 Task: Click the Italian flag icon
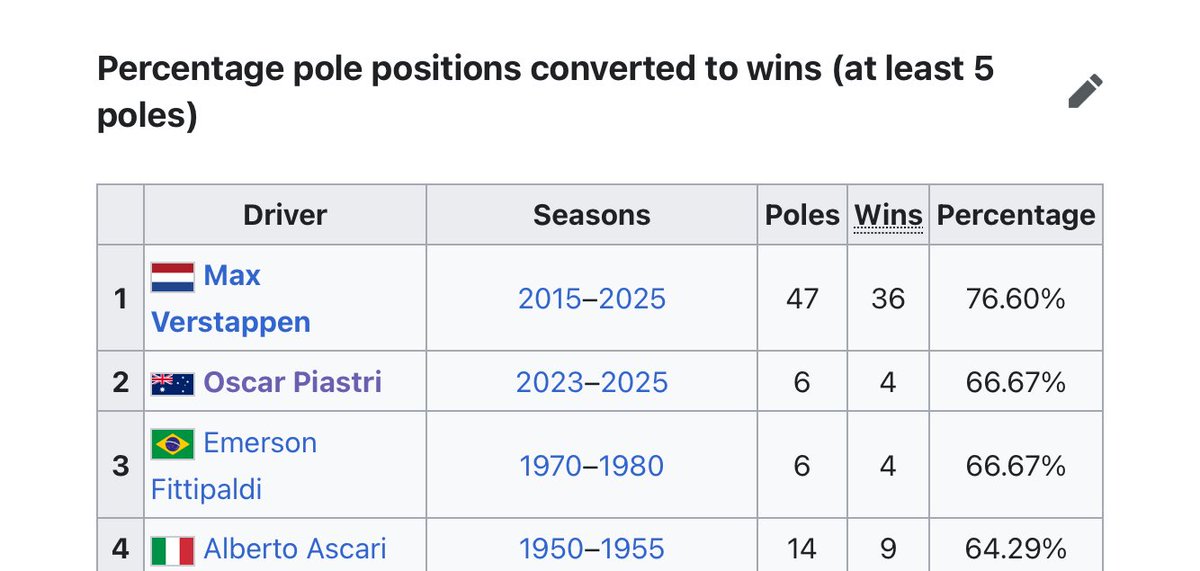pyautogui.click(x=172, y=550)
